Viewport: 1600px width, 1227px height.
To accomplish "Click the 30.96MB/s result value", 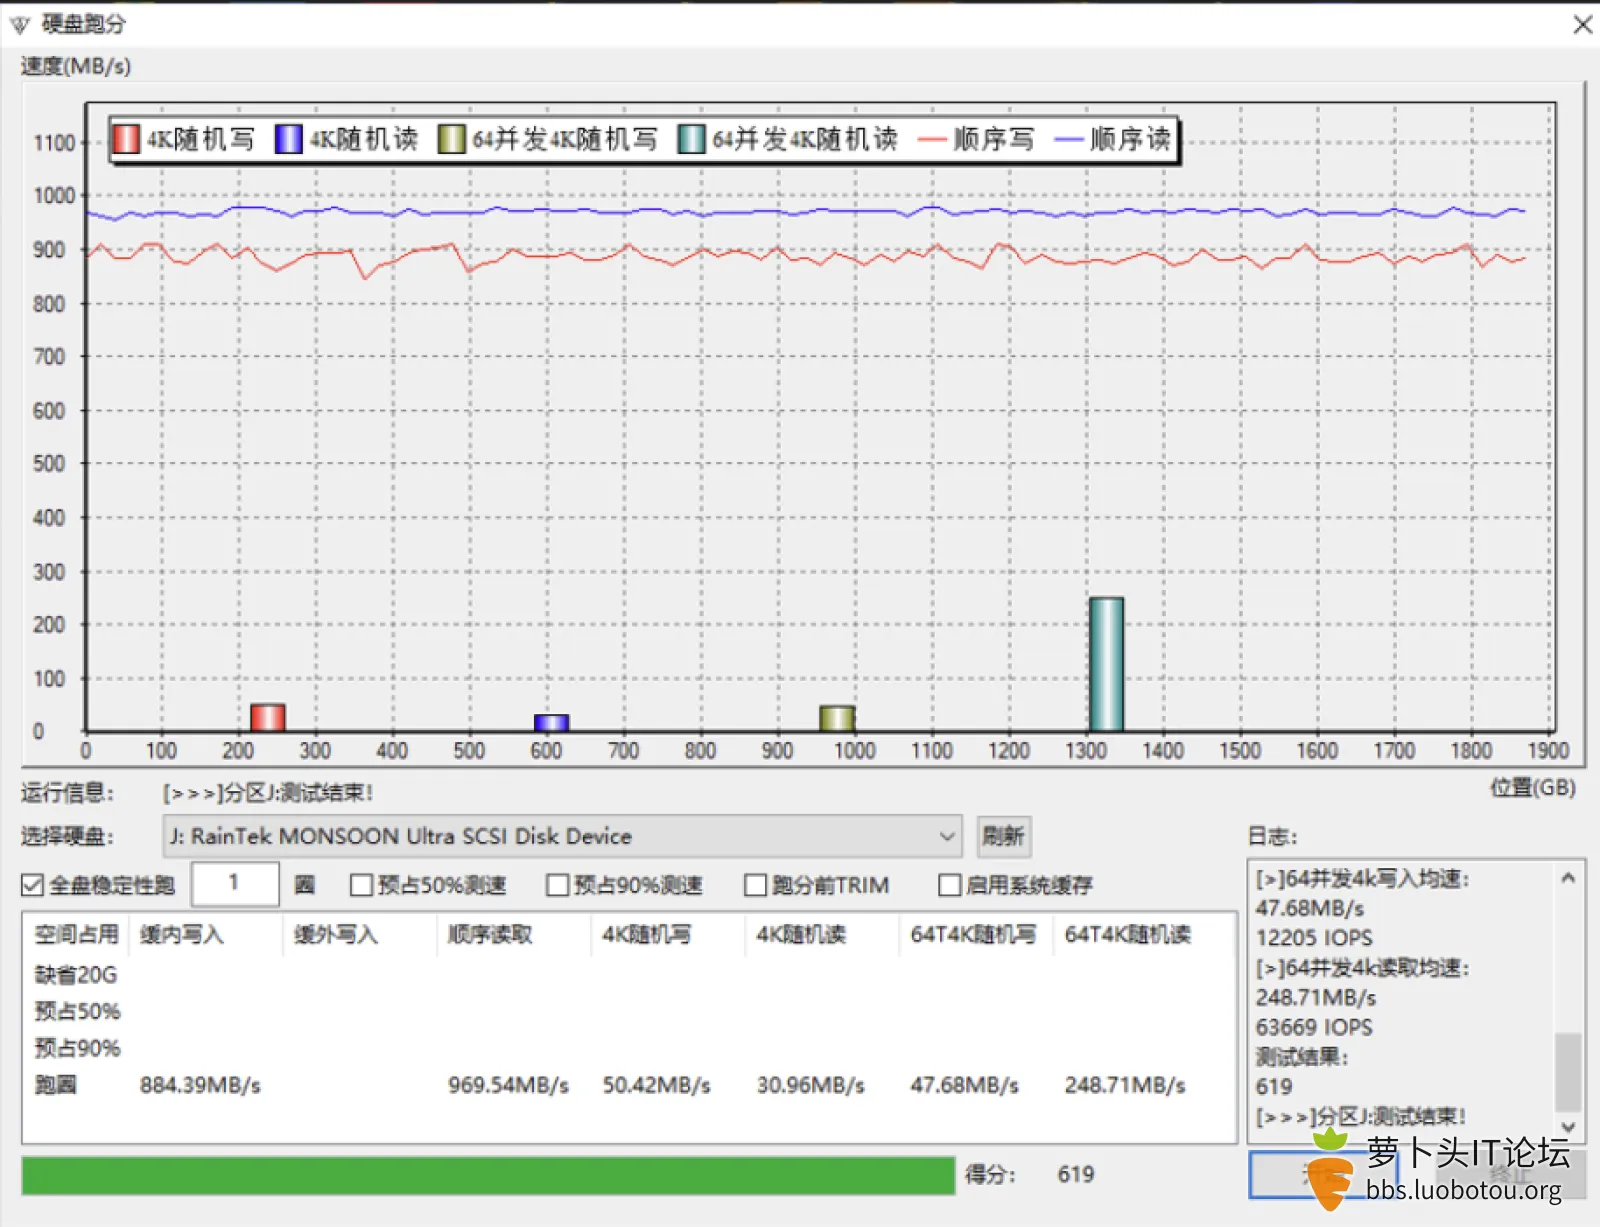I will point(810,1085).
